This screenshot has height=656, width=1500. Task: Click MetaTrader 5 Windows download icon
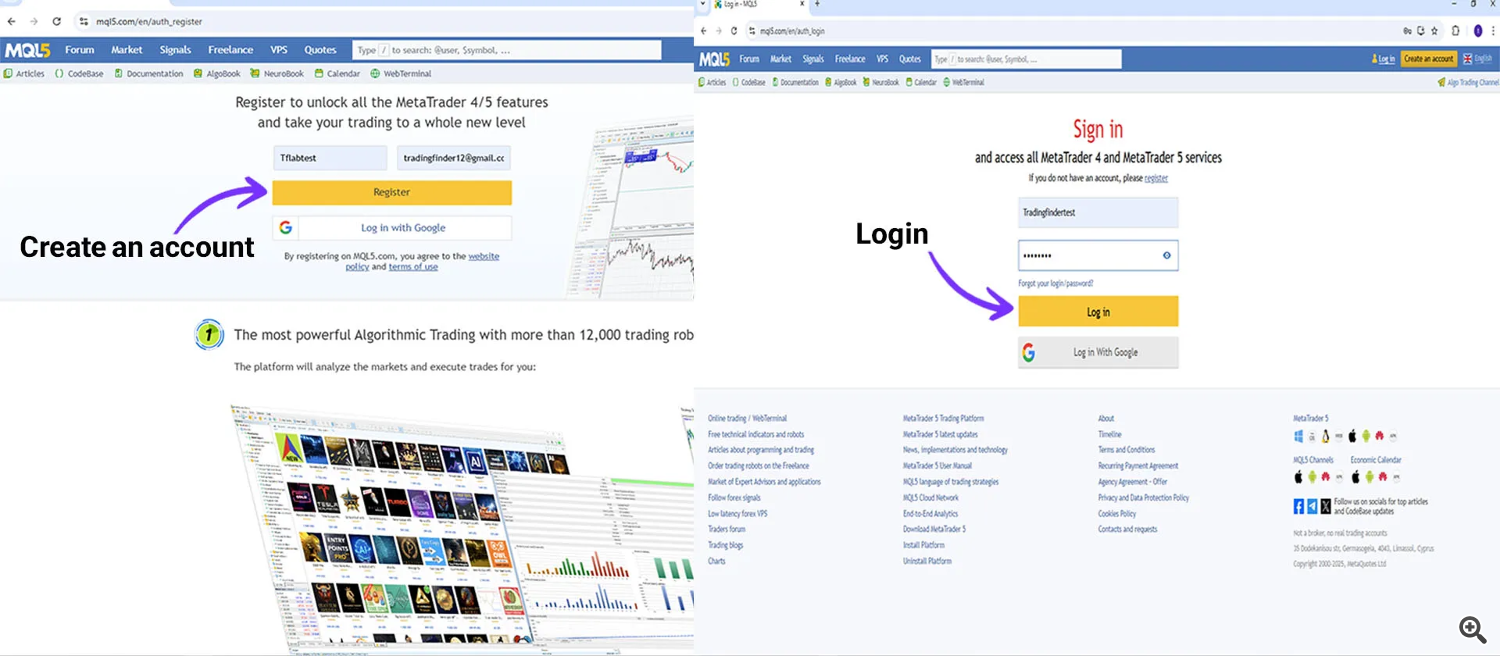point(1299,436)
